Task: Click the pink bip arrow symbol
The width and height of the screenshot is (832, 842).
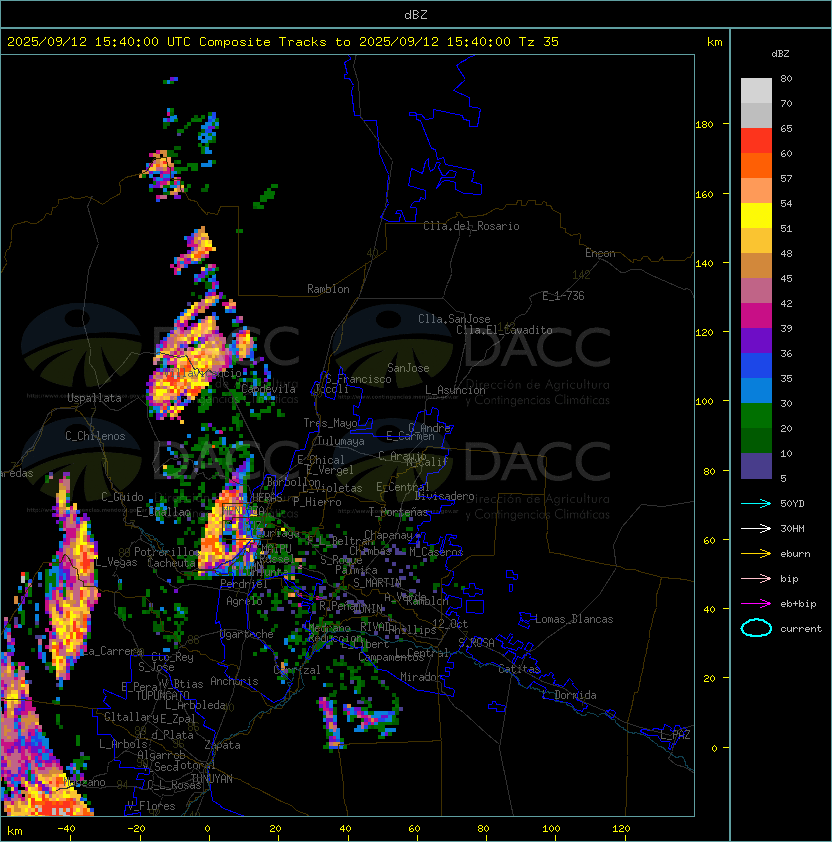Action: click(756, 578)
